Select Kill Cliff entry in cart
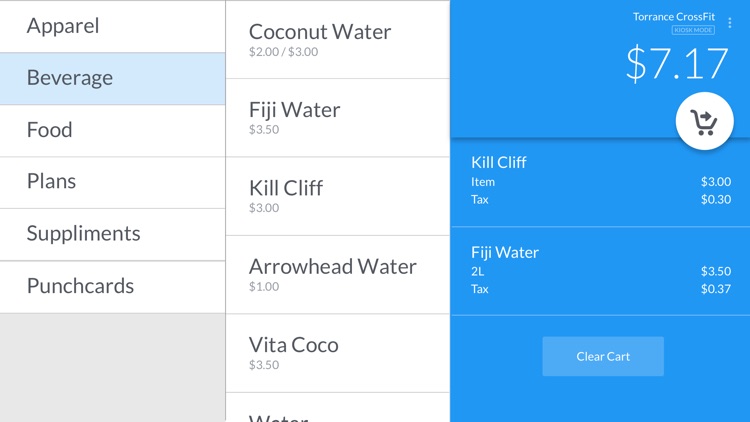 coord(600,181)
